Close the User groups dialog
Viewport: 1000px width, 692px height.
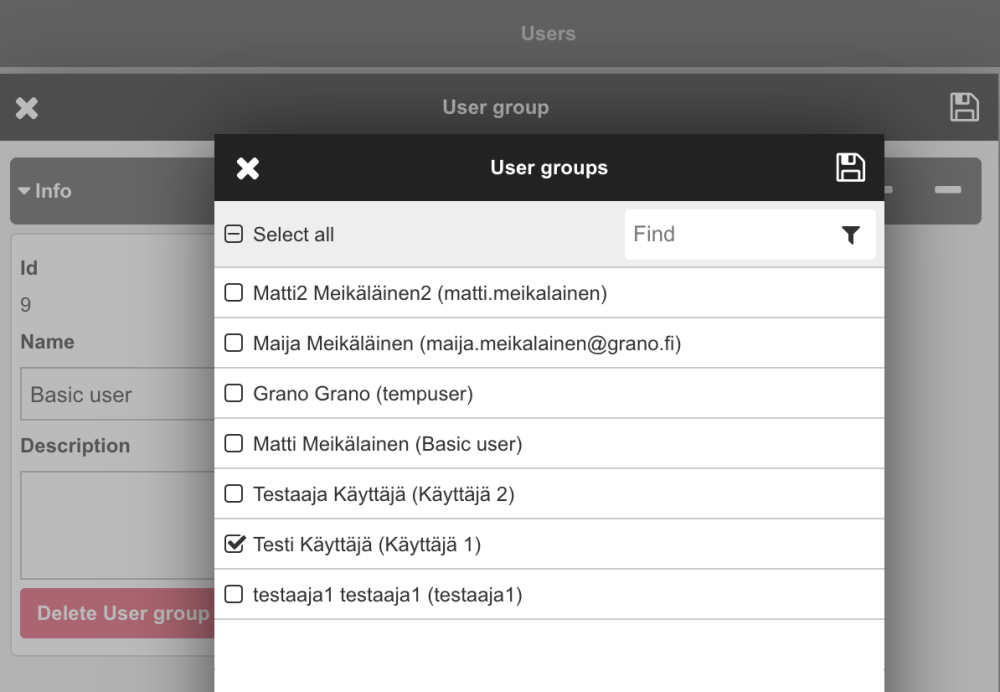click(248, 168)
